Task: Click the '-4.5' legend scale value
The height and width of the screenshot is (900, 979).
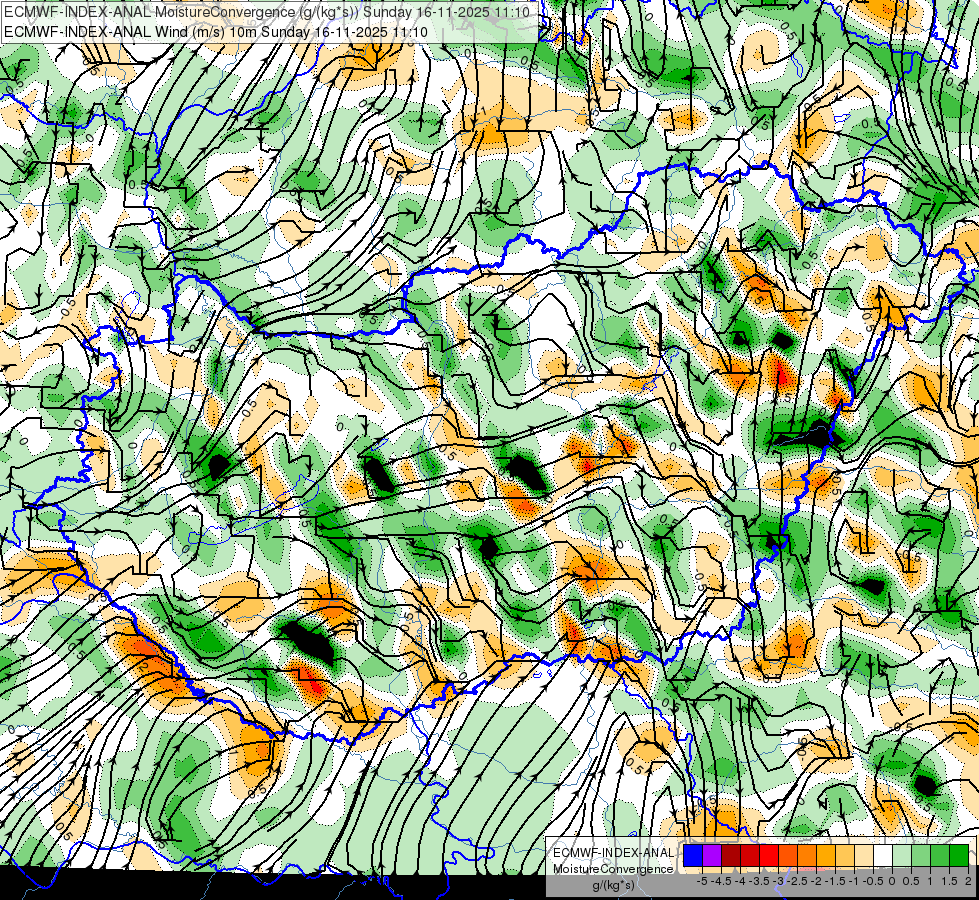Action: pos(721,881)
